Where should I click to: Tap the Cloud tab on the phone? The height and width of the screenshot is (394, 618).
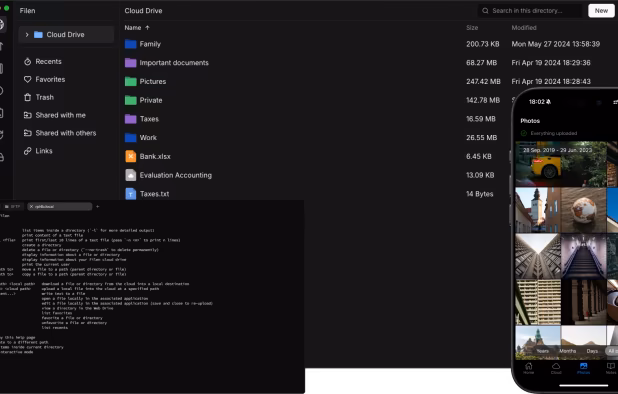click(556, 368)
